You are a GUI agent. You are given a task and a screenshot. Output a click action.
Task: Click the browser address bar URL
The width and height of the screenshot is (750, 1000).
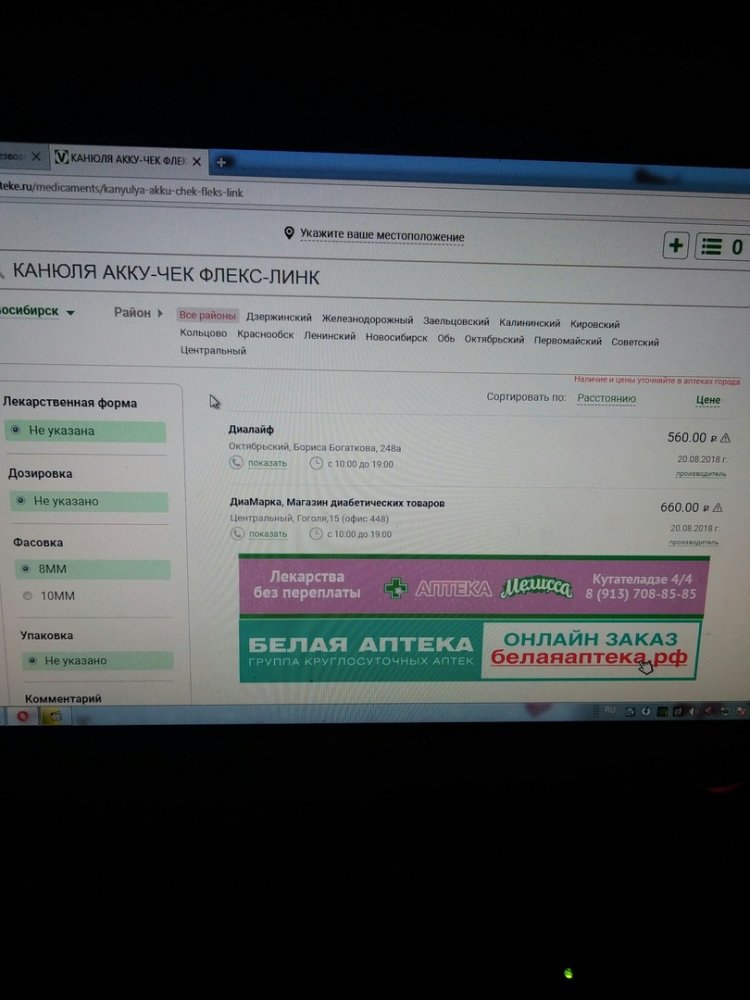(x=130, y=191)
